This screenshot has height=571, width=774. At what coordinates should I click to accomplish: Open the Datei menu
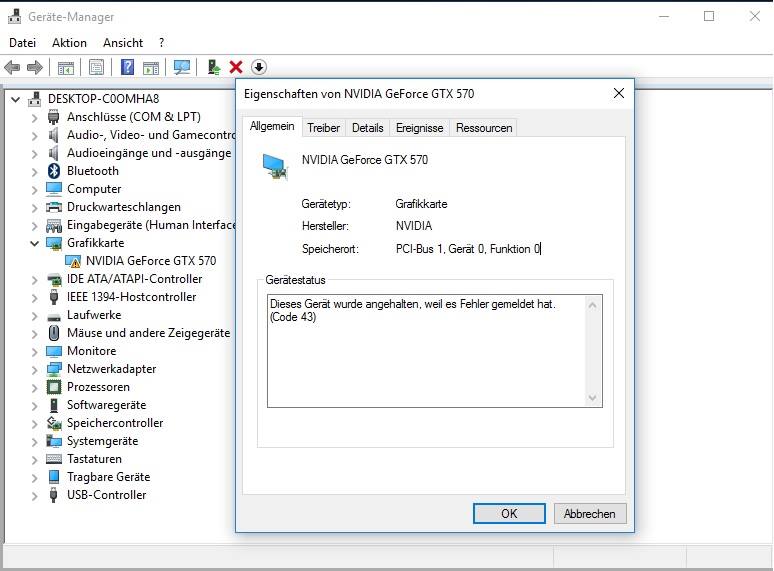22,43
